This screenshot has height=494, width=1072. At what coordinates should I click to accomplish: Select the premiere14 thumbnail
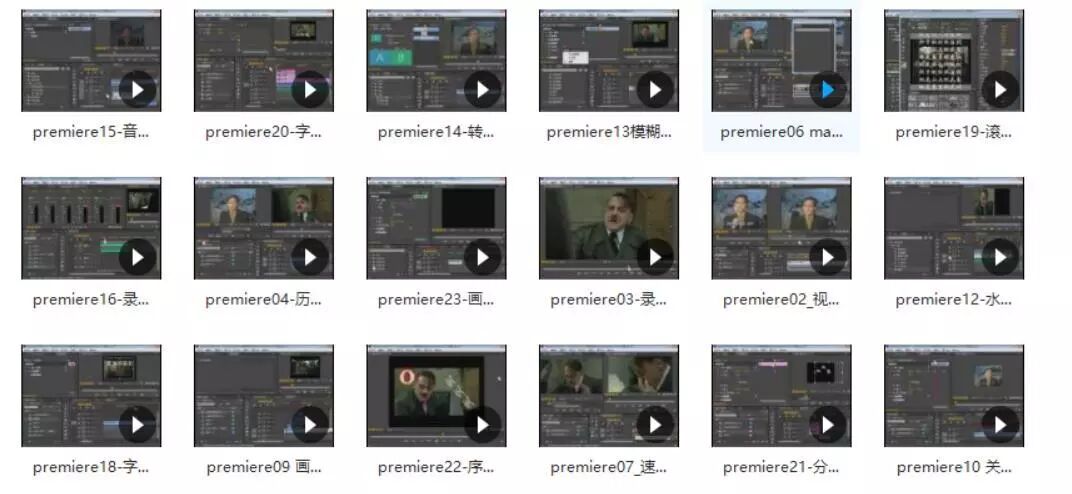(436, 60)
